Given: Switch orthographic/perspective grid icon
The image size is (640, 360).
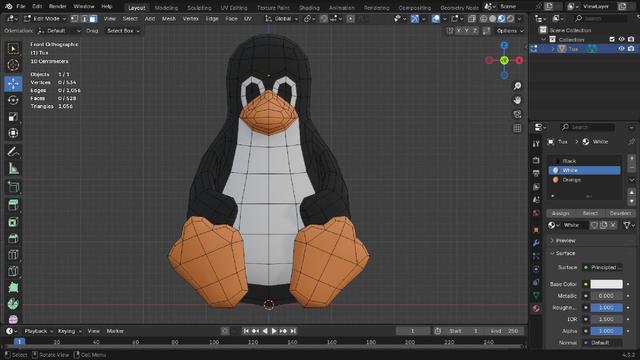Looking at the screenshot, I should tap(517, 128).
